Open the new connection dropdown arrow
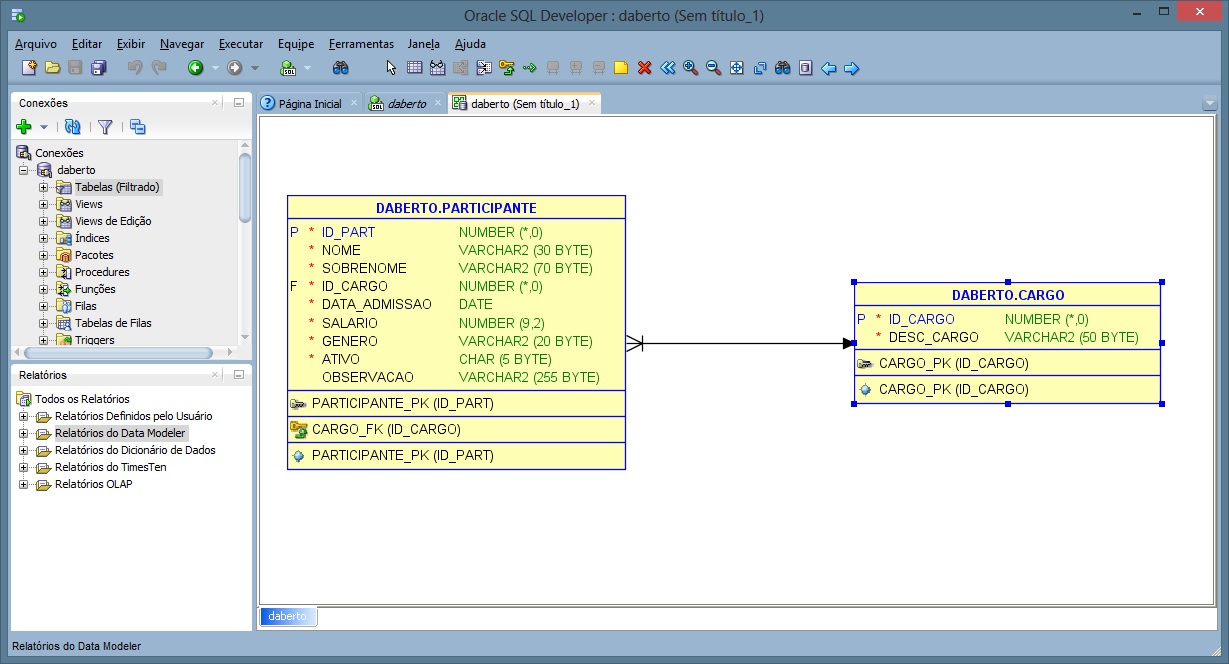 (x=44, y=127)
